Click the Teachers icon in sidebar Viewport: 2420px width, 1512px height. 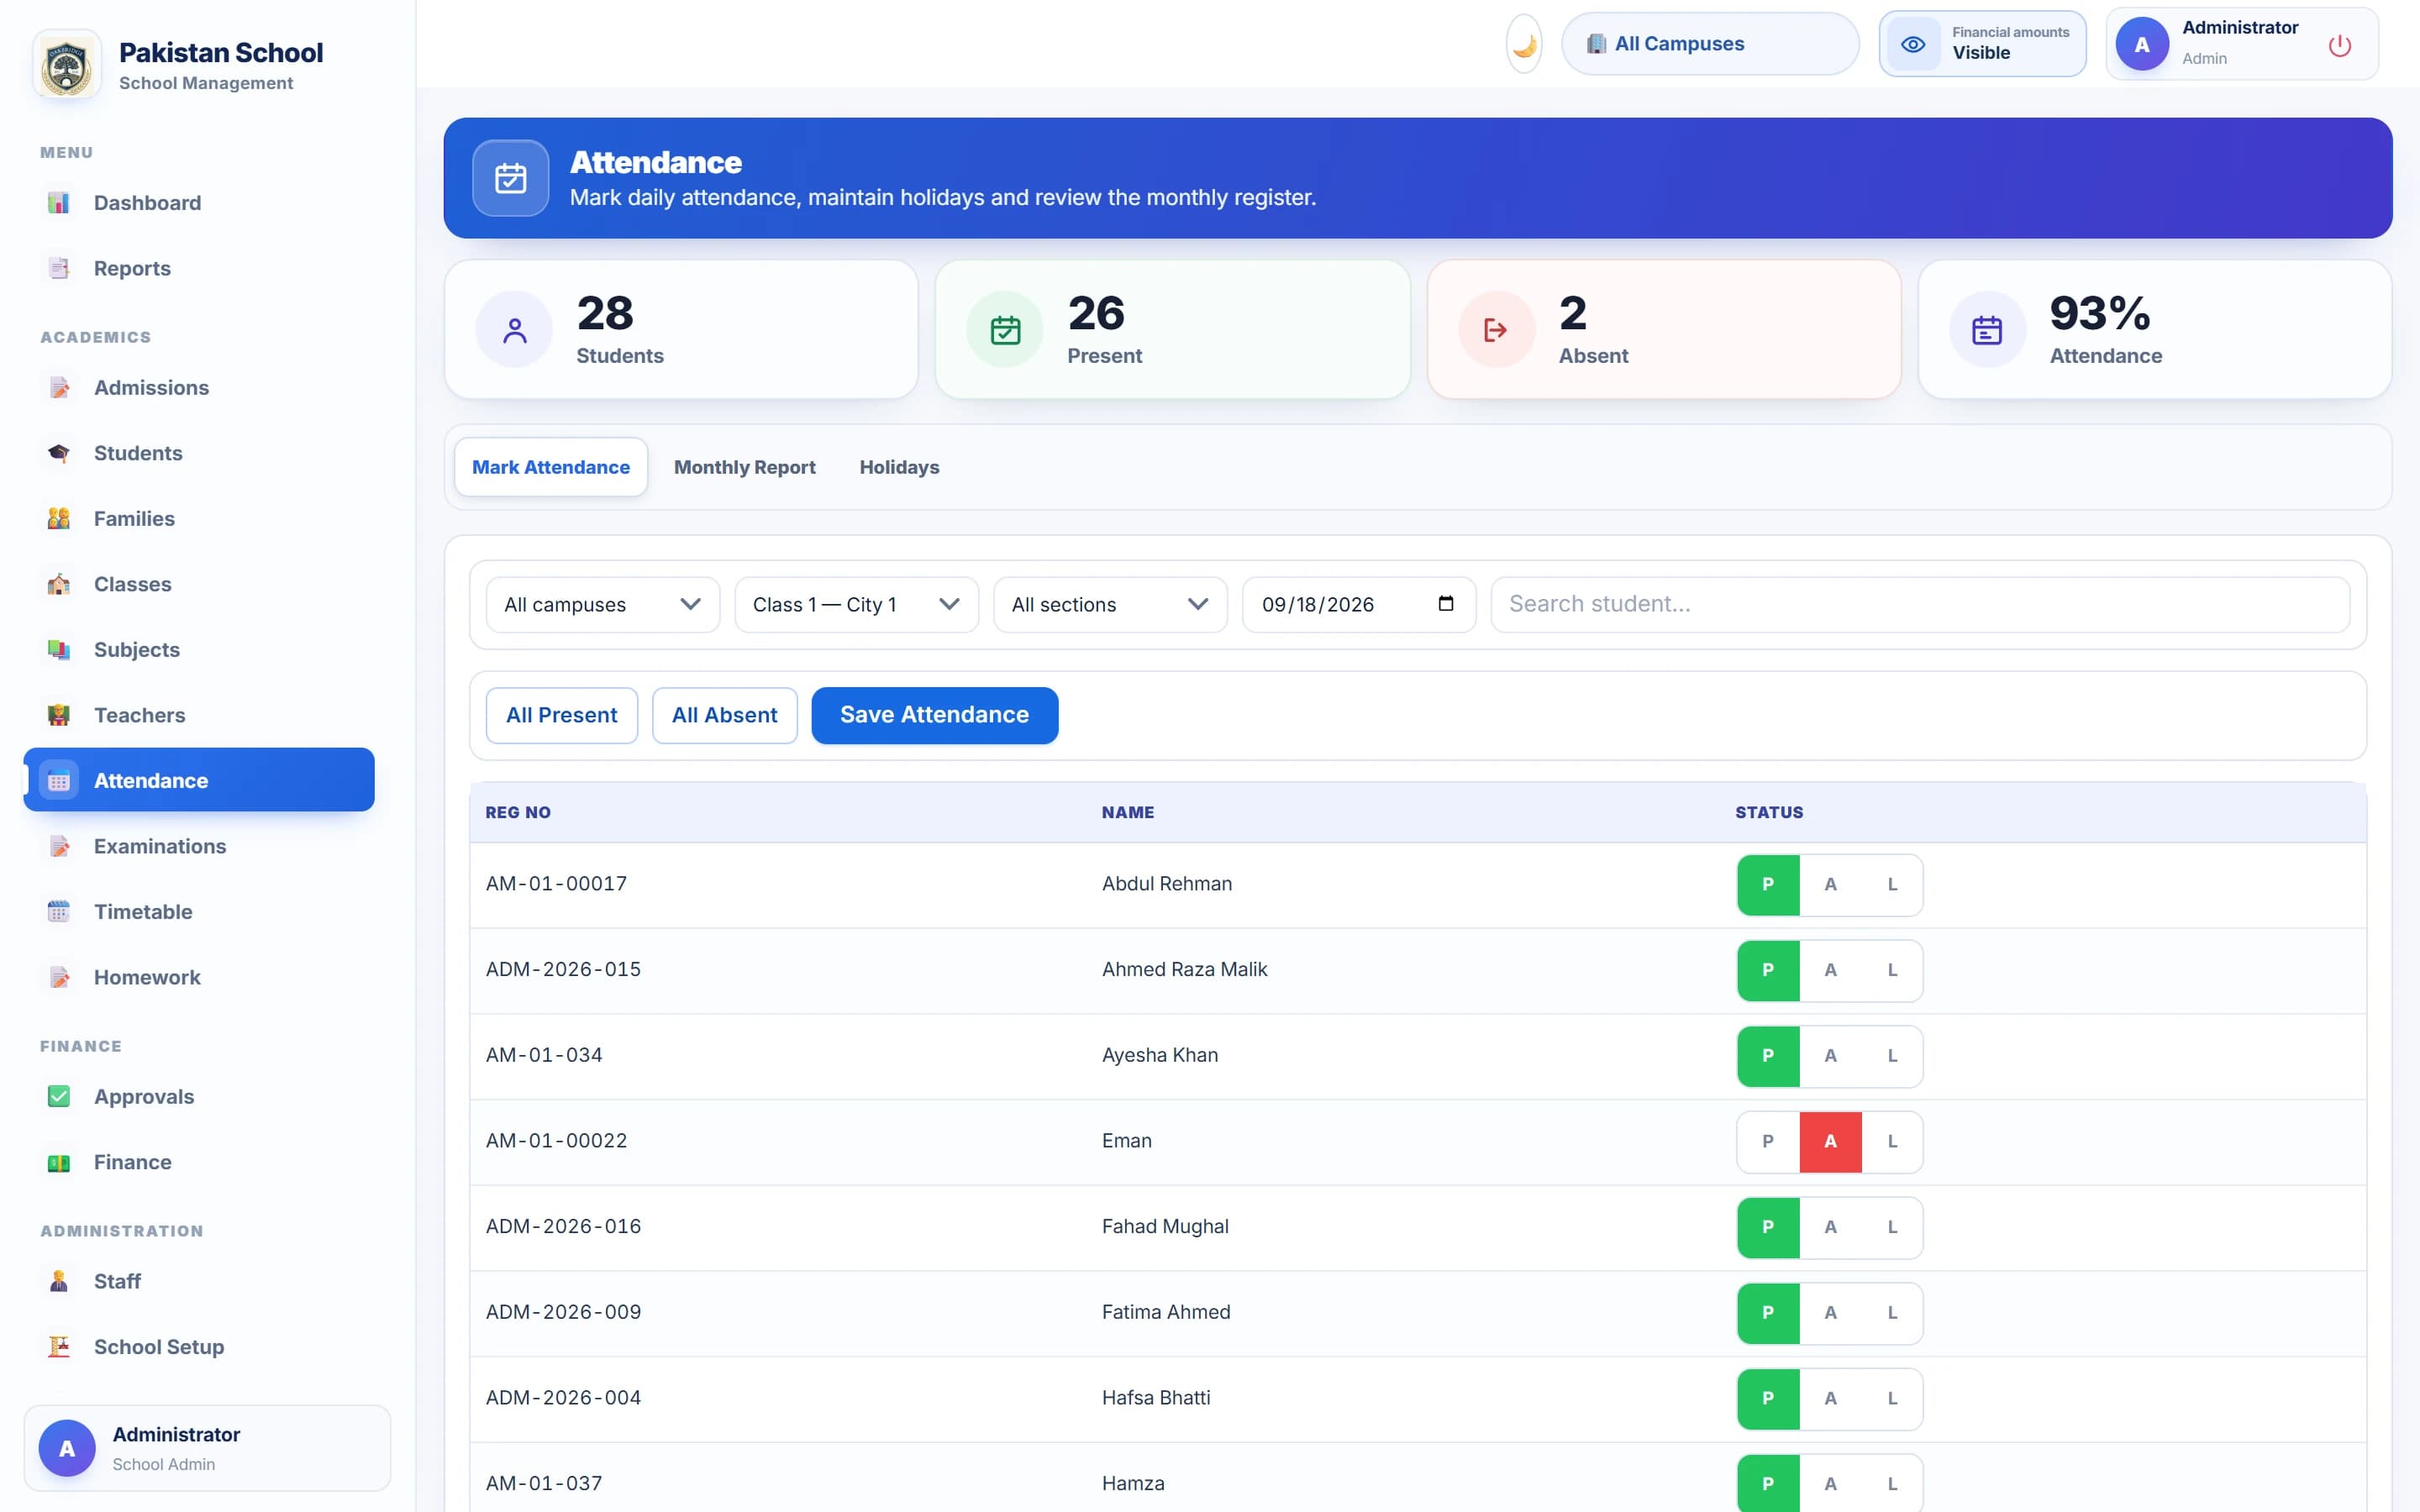(x=59, y=715)
